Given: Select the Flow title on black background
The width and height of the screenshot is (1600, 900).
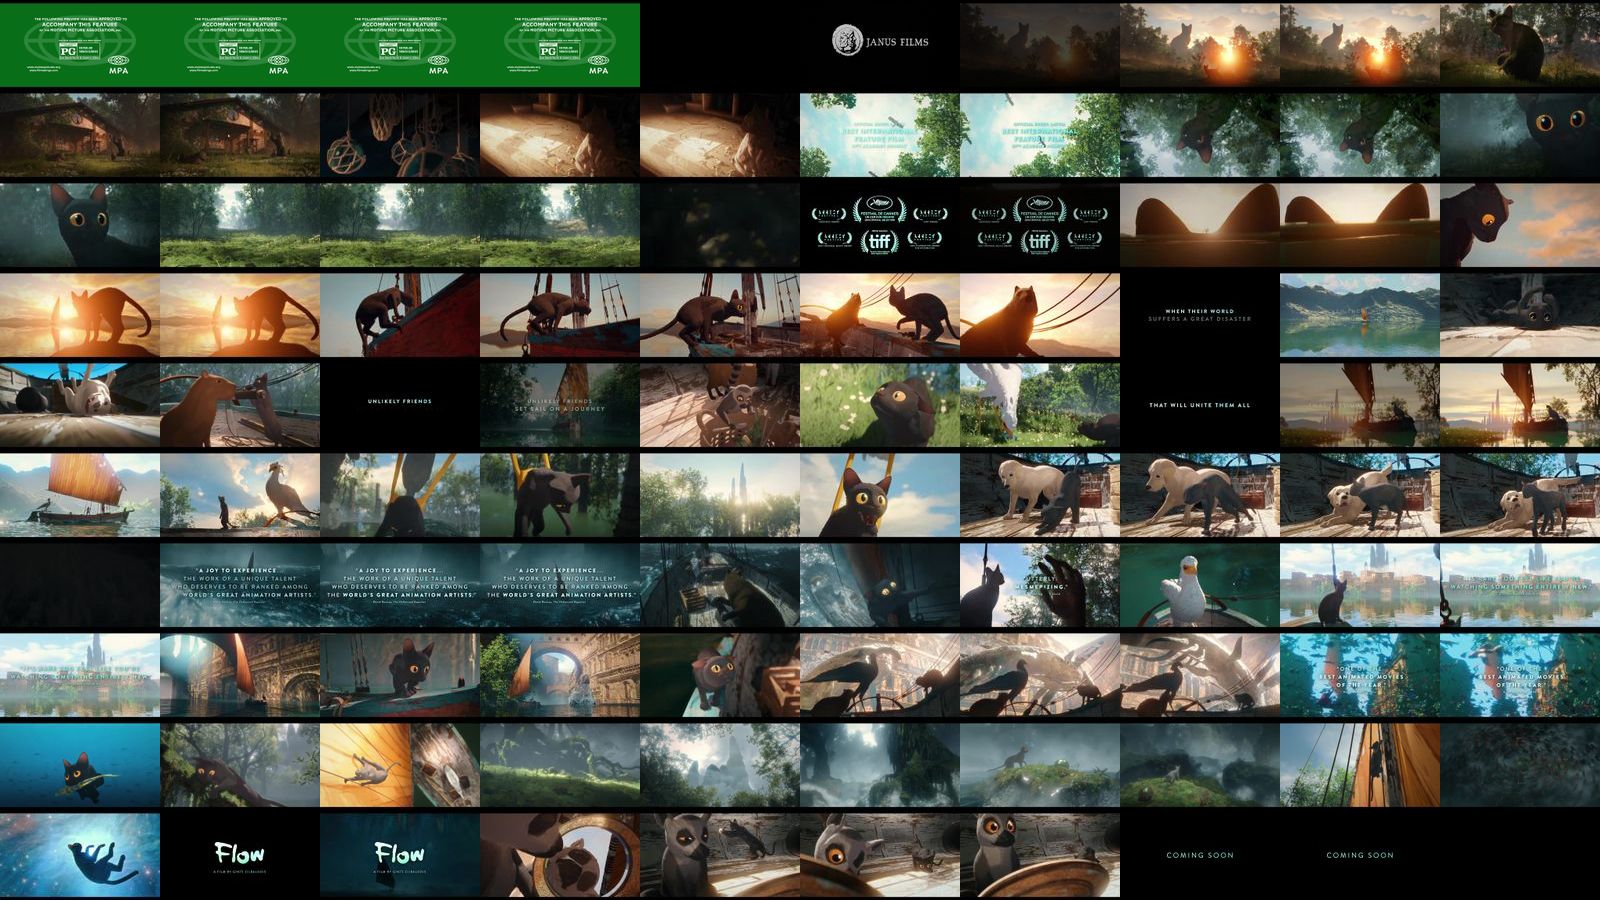Looking at the screenshot, I should pyautogui.click(x=240, y=855).
